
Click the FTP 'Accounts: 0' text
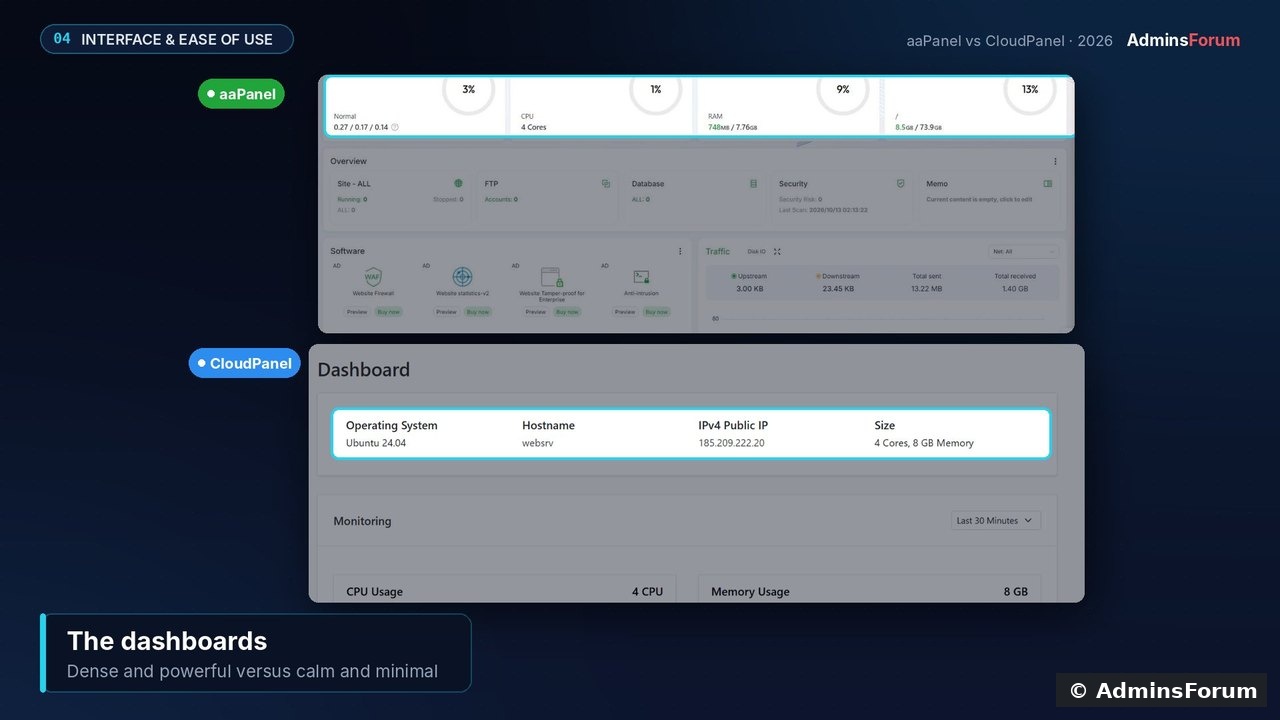coord(502,199)
